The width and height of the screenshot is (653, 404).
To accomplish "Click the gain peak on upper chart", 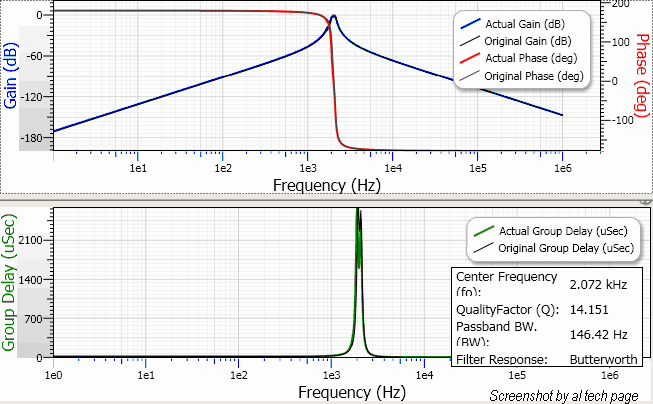I will [x=333, y=17].
